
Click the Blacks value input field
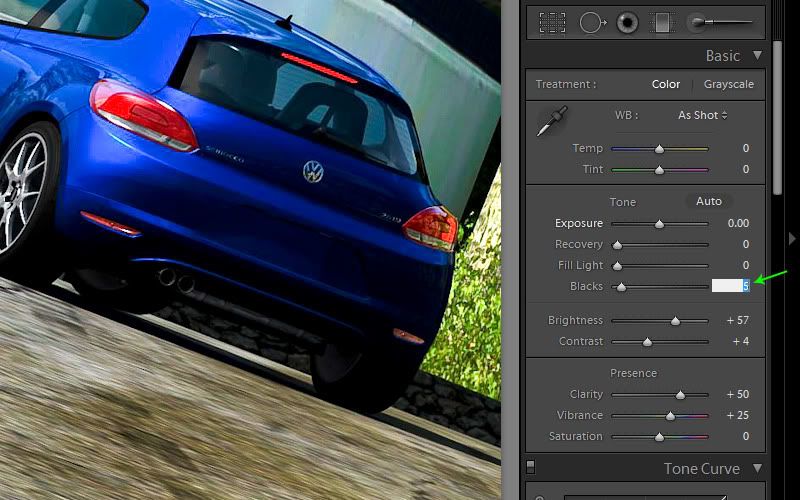[731, 286]
